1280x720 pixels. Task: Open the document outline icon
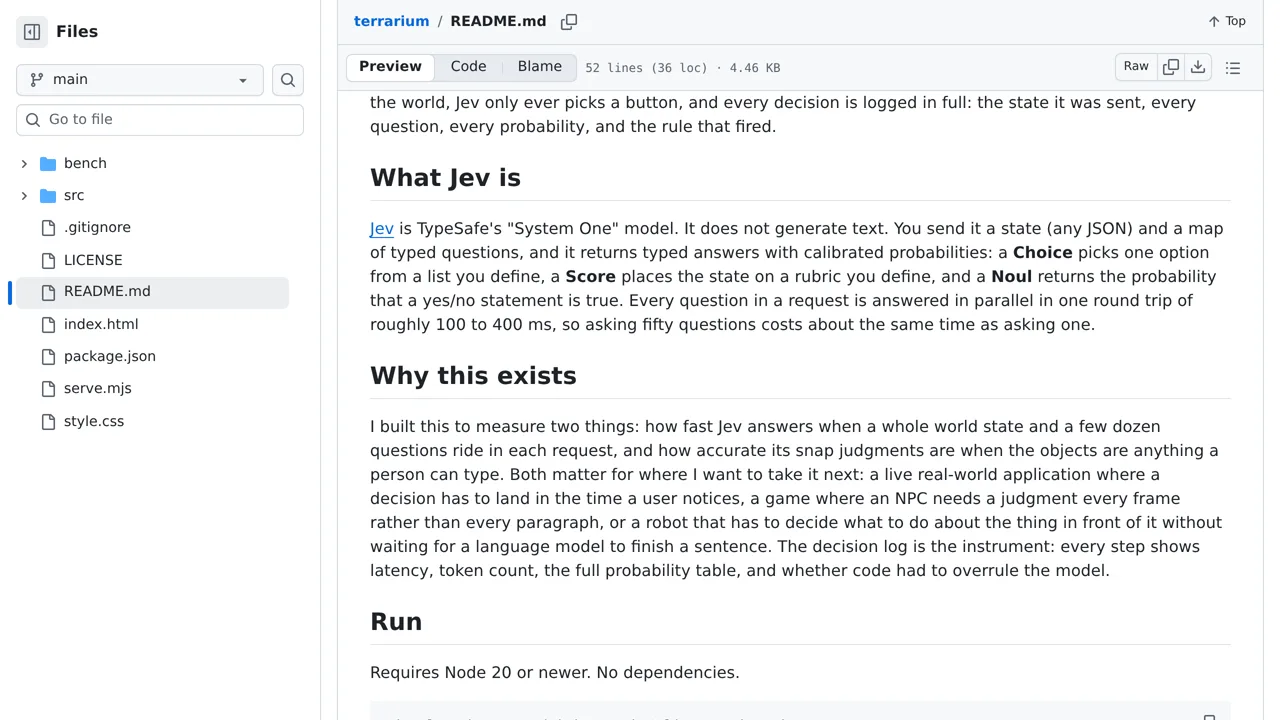pos(1233,68)
